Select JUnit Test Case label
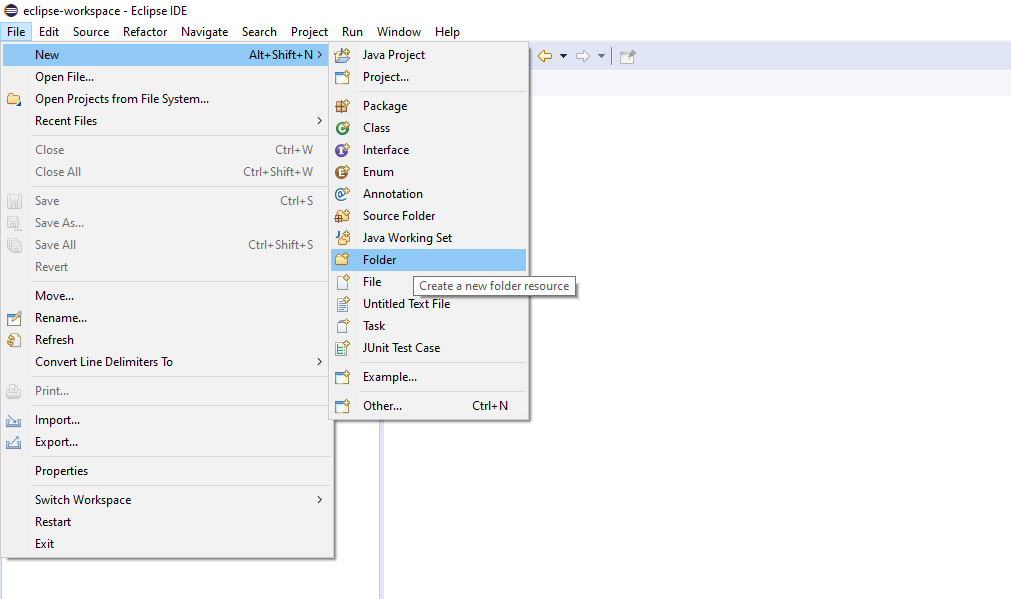Screen dimensions: 1011x599 401,348
